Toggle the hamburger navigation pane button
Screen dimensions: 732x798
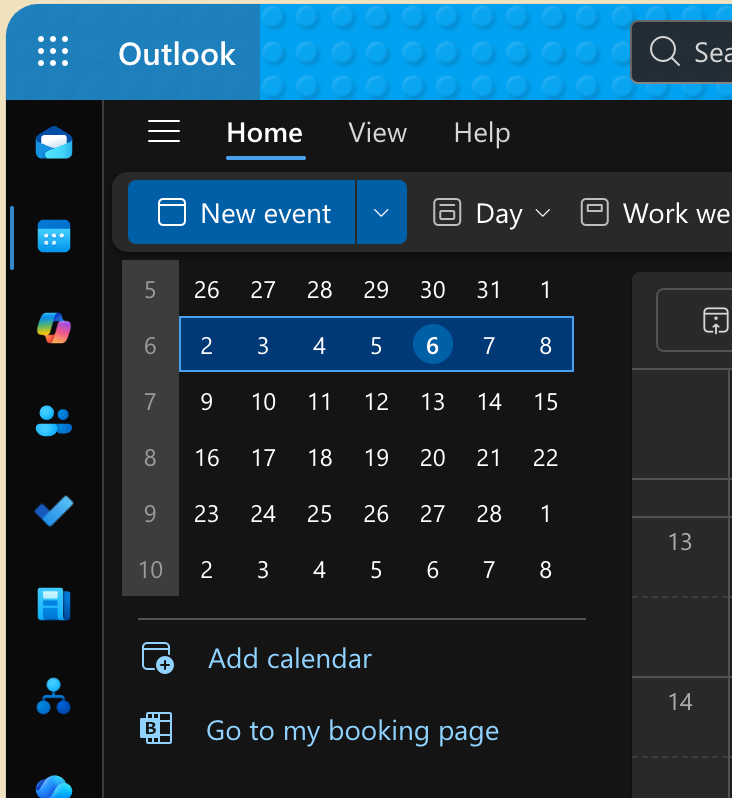164,132
